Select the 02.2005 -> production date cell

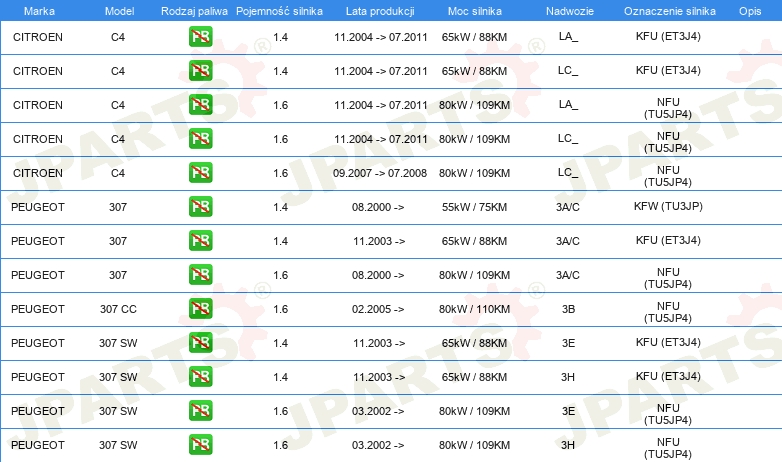(x=378, y=309)
